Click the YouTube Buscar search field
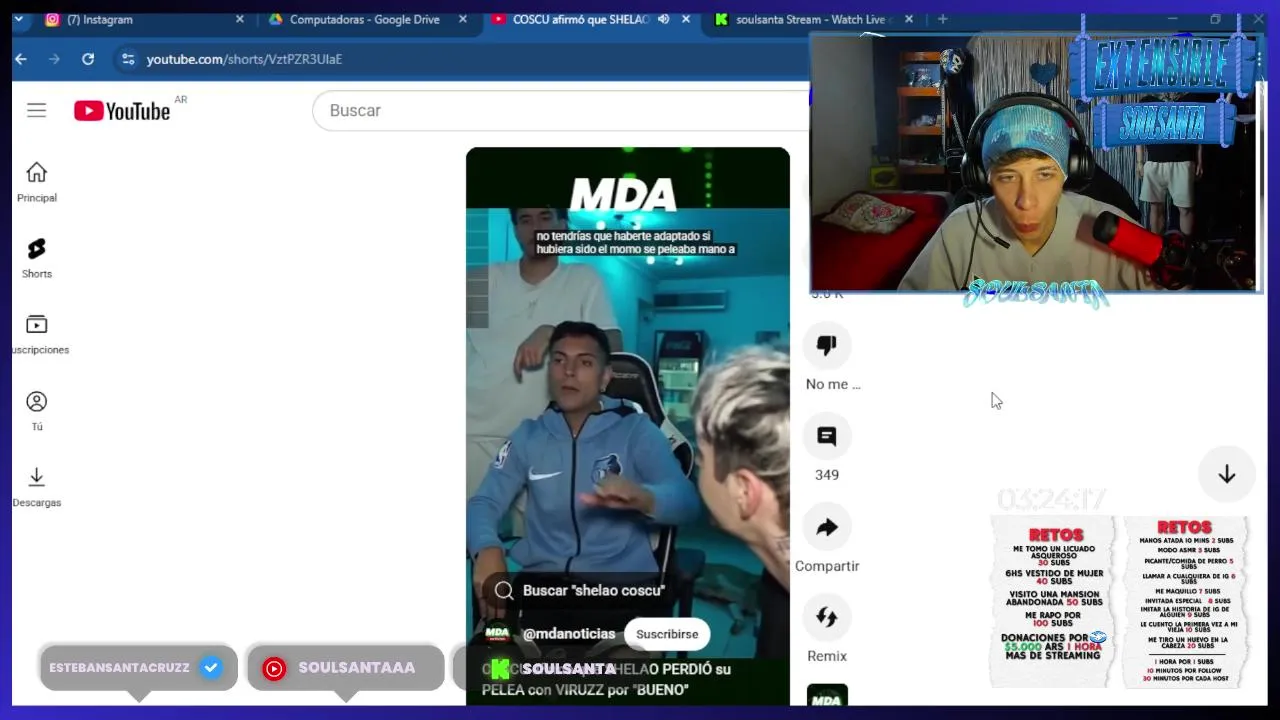 560,110
